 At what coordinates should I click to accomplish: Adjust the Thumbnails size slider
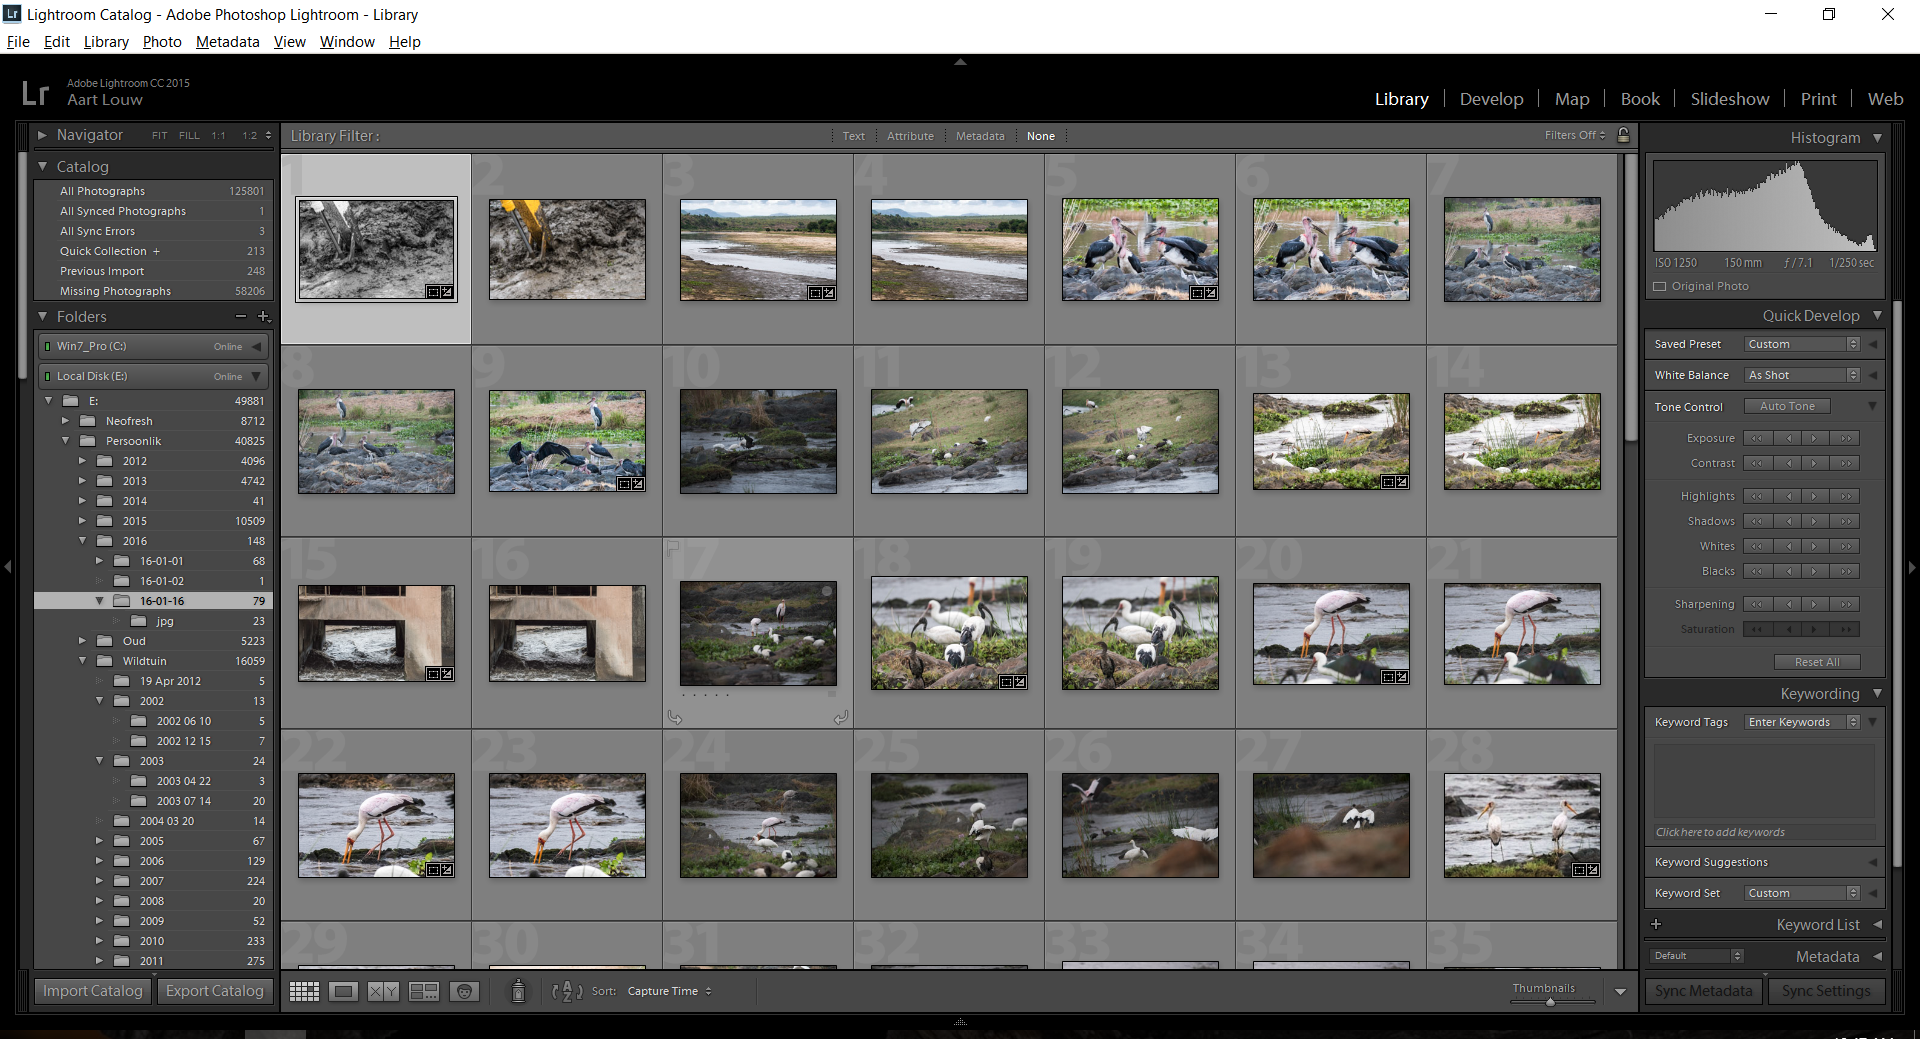[x=1550, y=1001]
